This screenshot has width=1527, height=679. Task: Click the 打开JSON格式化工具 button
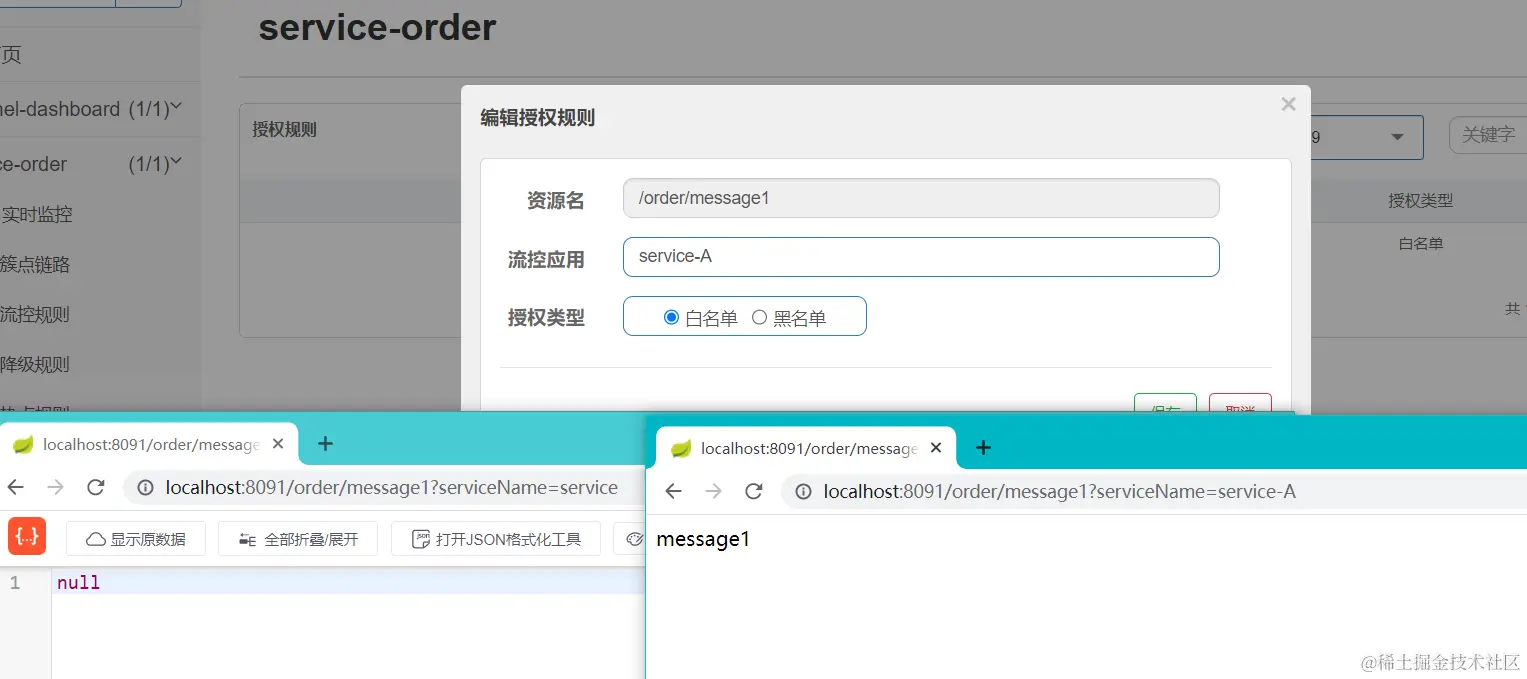coord(495,539)
